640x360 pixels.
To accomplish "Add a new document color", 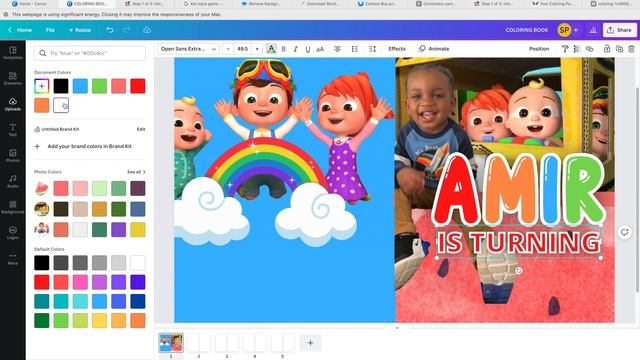I will (x=42, y=86).
